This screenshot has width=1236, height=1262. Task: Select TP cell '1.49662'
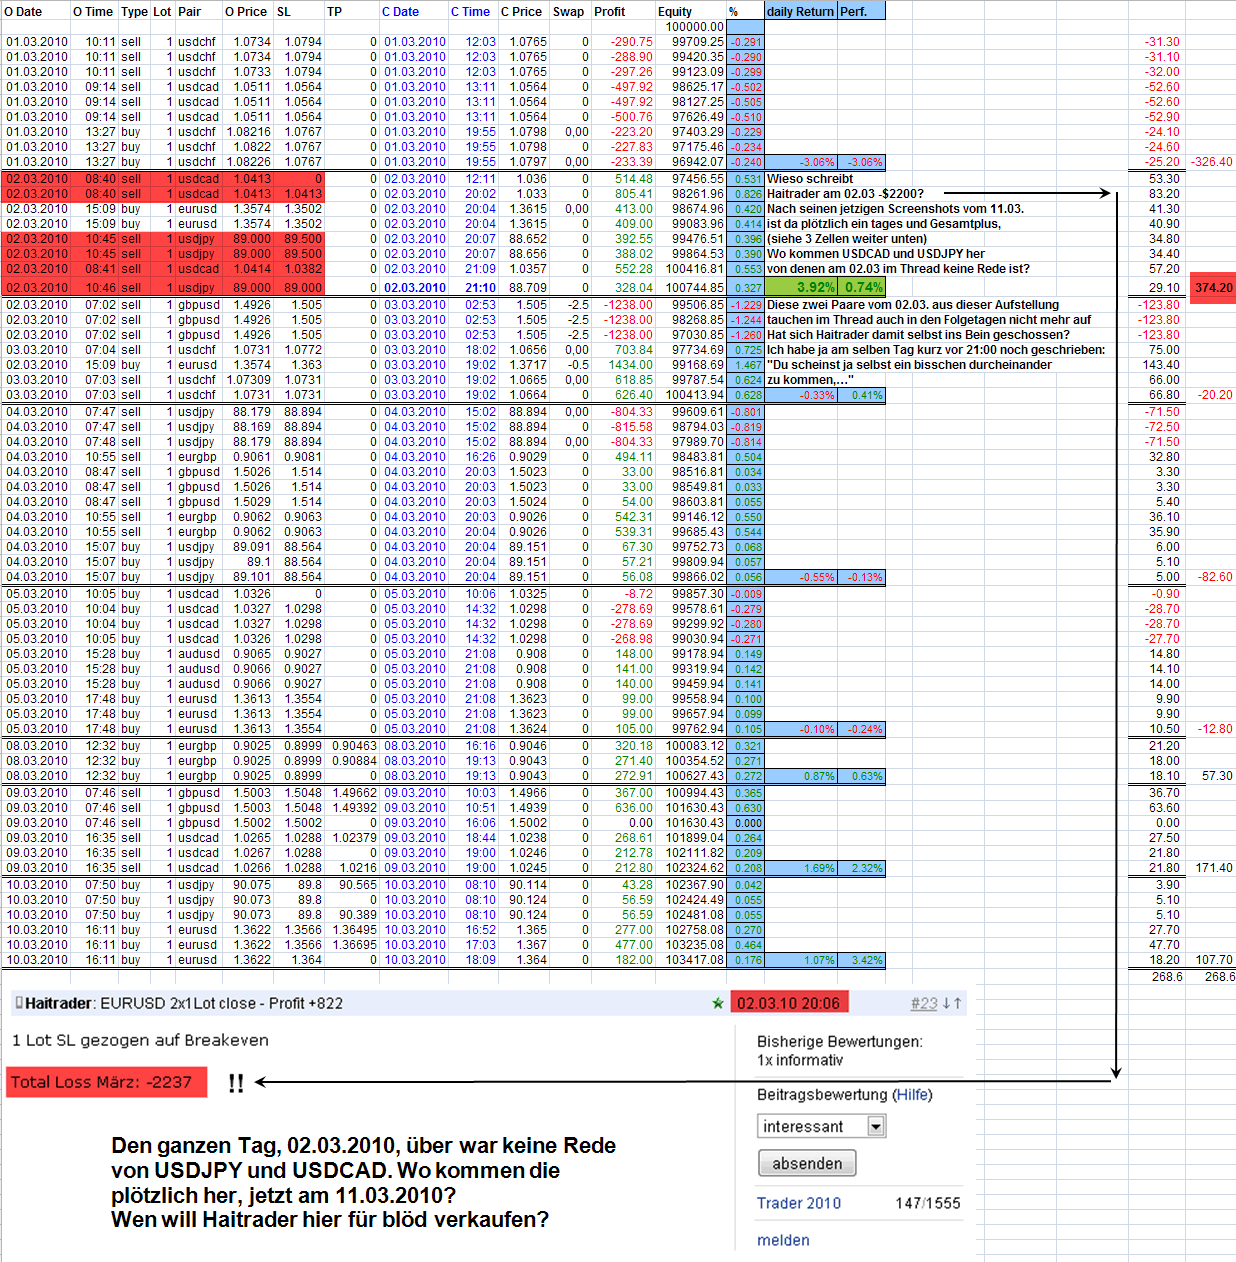pyautogui.click(x=354, y=793)
